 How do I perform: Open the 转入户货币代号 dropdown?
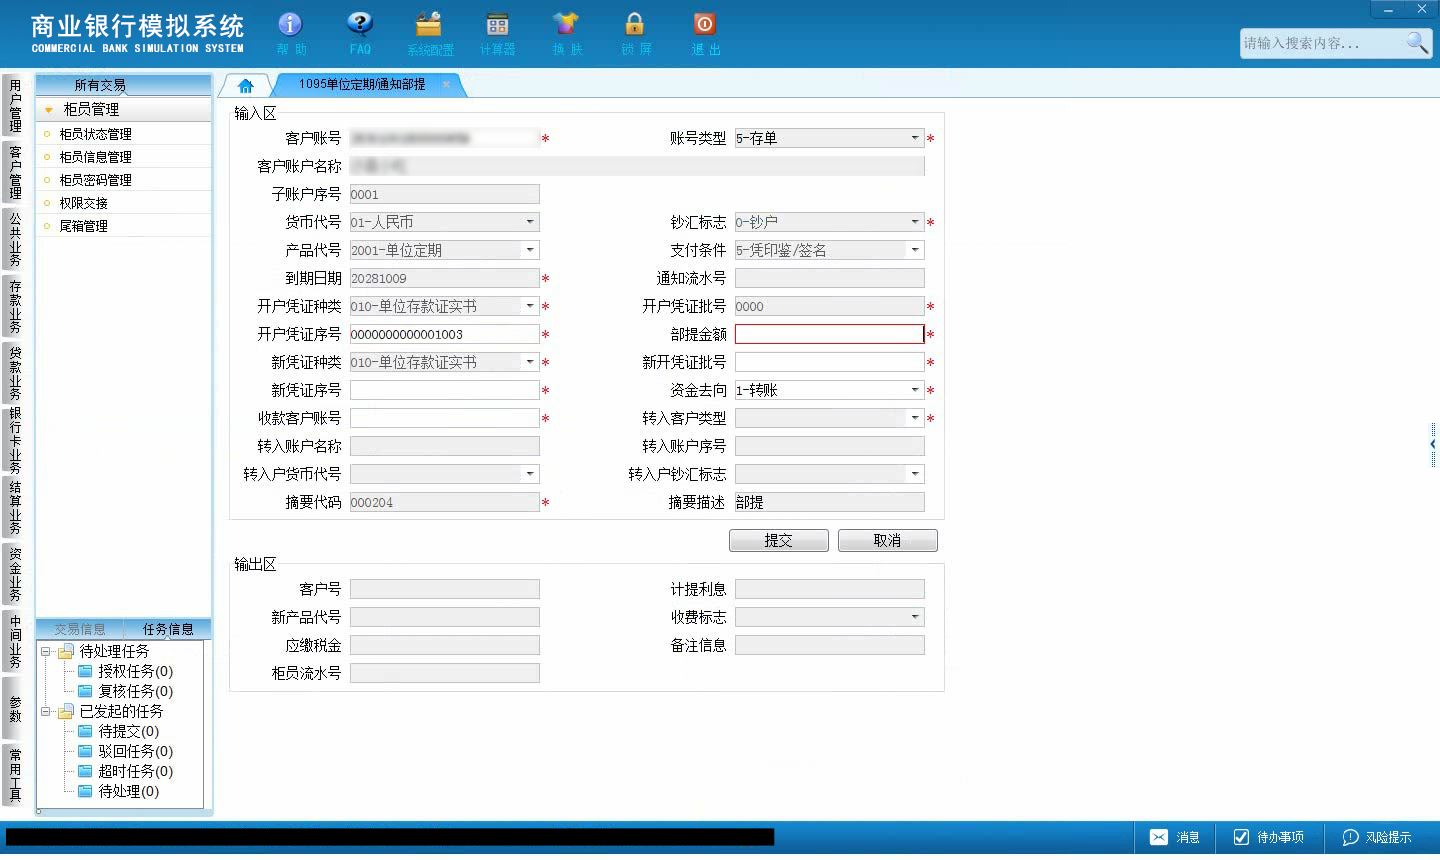coord(530,474)
